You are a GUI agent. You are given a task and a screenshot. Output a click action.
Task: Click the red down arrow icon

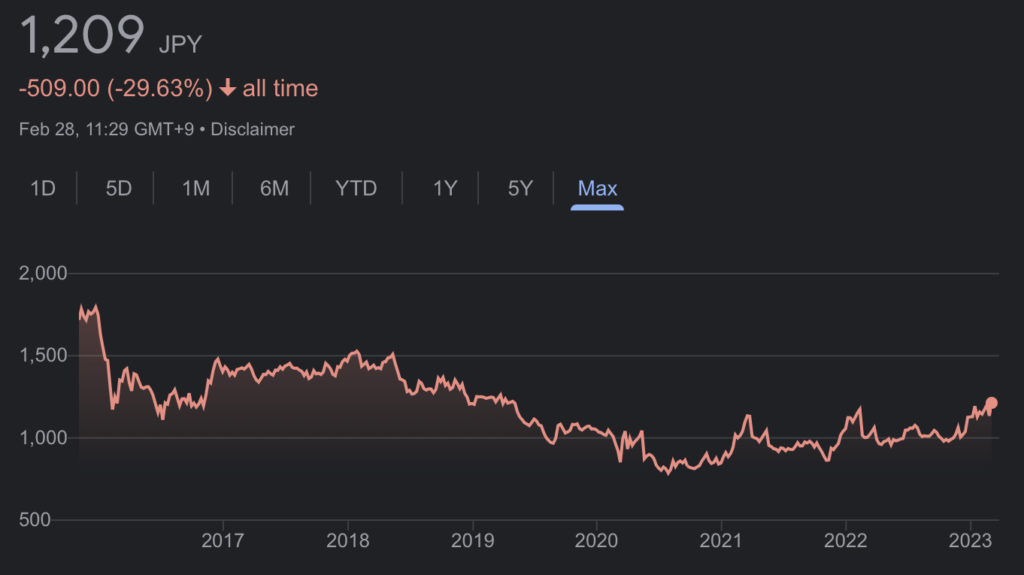(228, 88)
